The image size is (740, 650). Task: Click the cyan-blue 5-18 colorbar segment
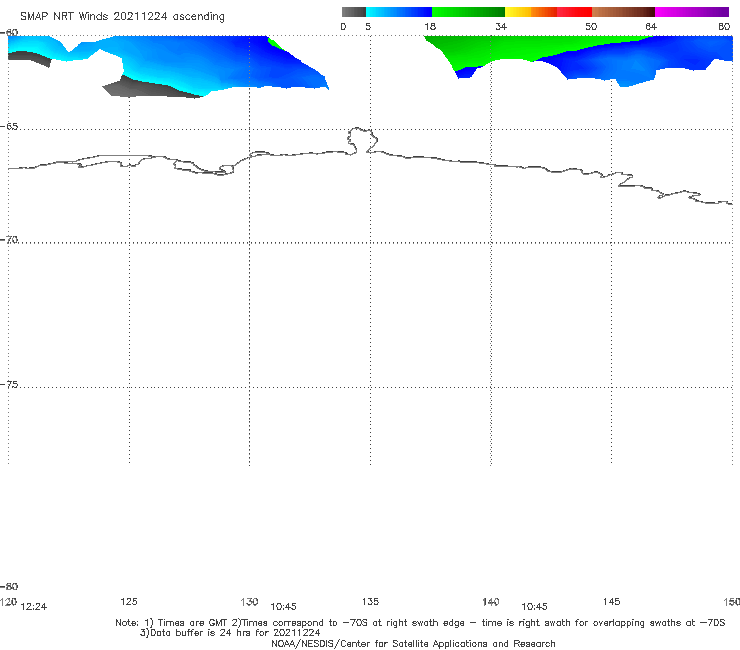pyautogui.click(x=399, y=12)
